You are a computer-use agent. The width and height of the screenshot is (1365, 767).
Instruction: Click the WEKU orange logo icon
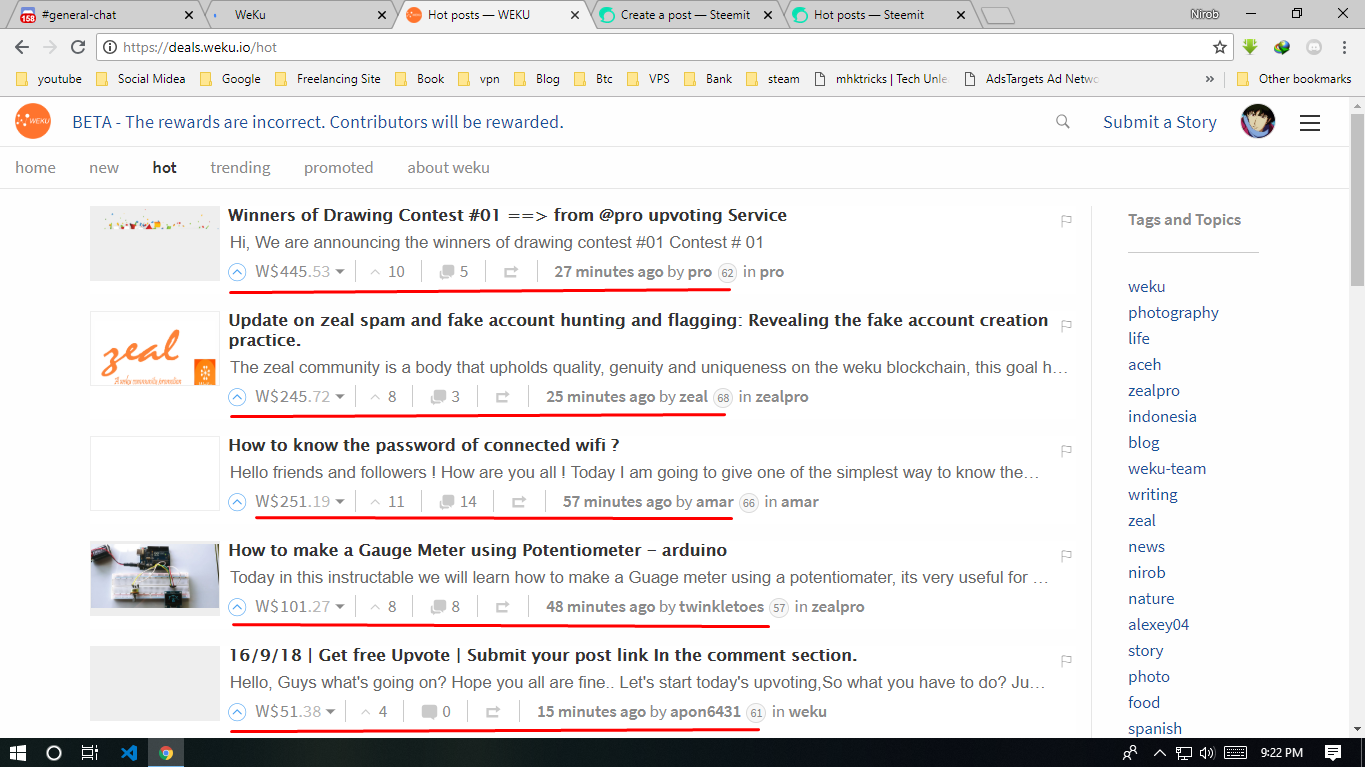[x=33, y=121]
